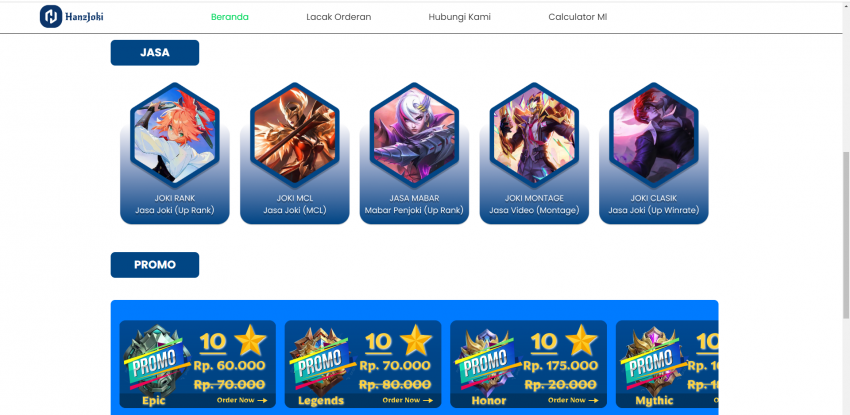Open the Hubungi Kami page
Viewport: 850px width, 415px height.
460,17
